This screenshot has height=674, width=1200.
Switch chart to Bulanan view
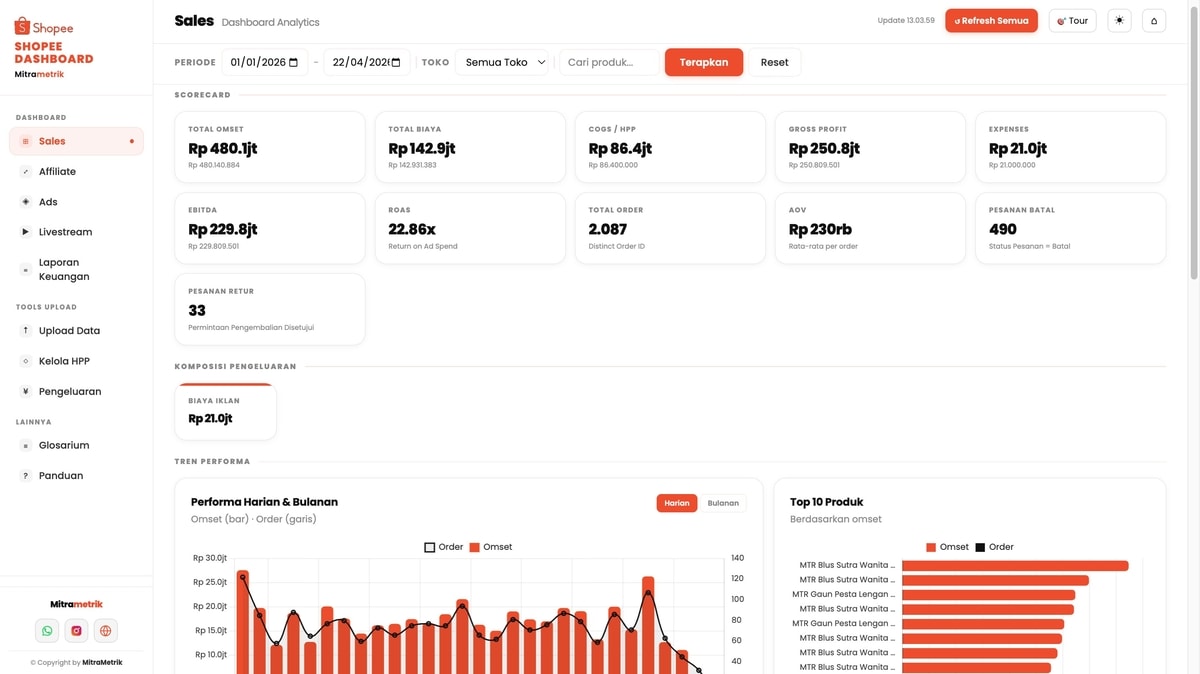[722, 503]
